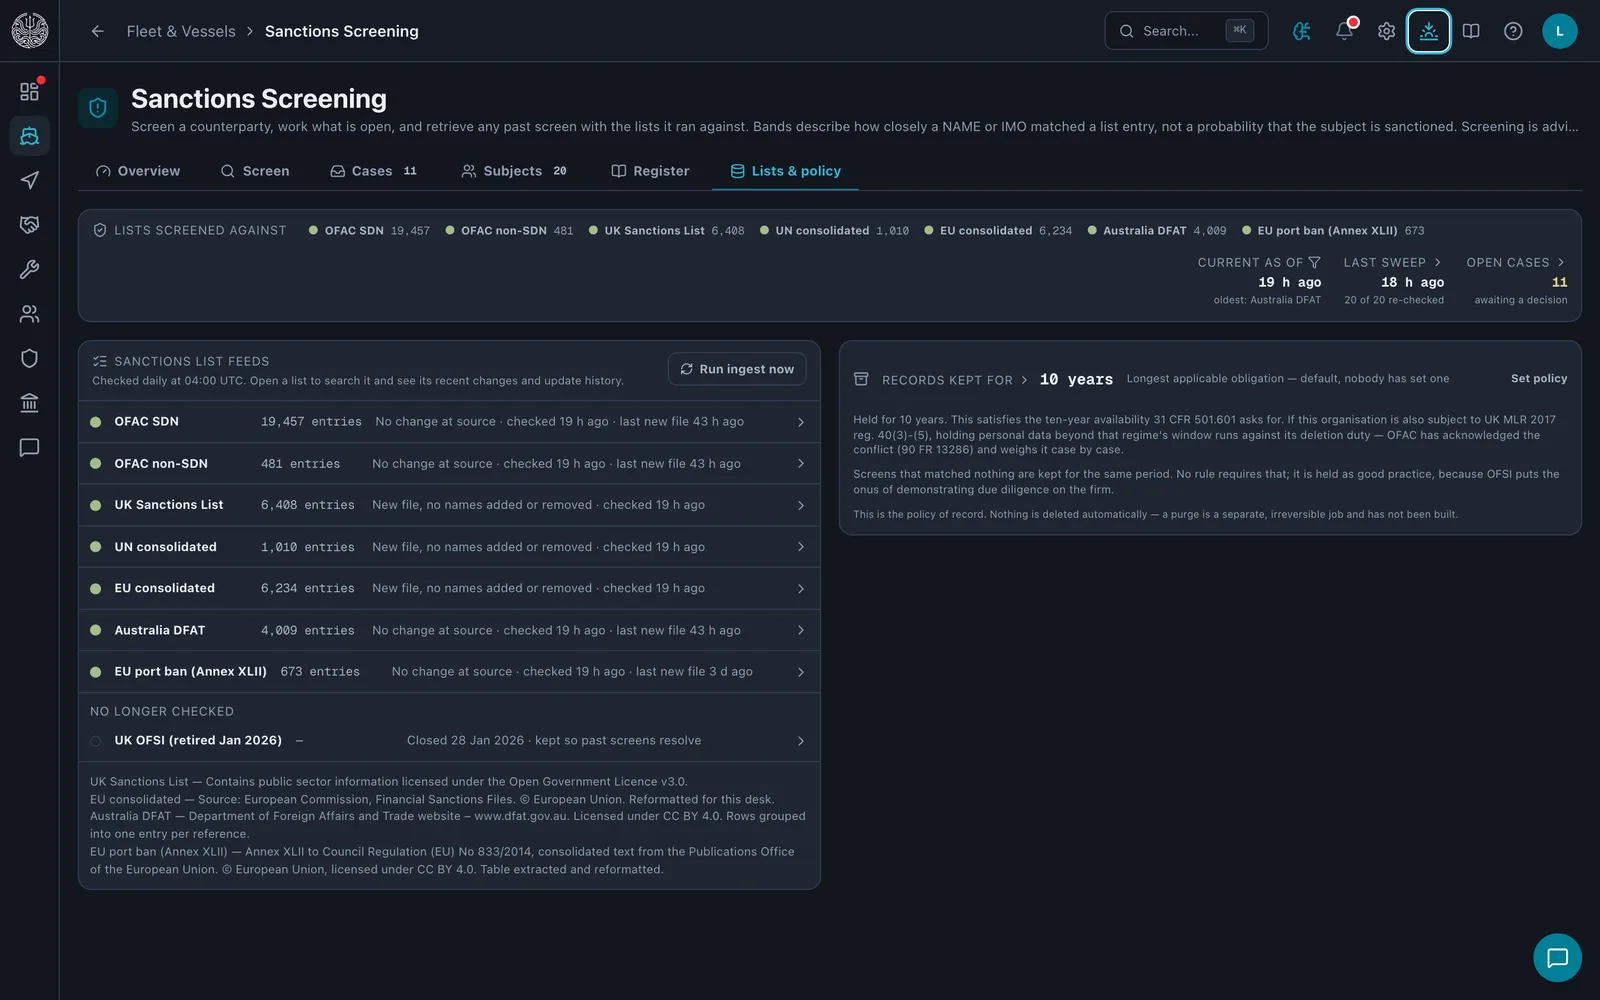Open the navigation arrow sidebar icon
1600x1000 pixels.
coord(29,180)
